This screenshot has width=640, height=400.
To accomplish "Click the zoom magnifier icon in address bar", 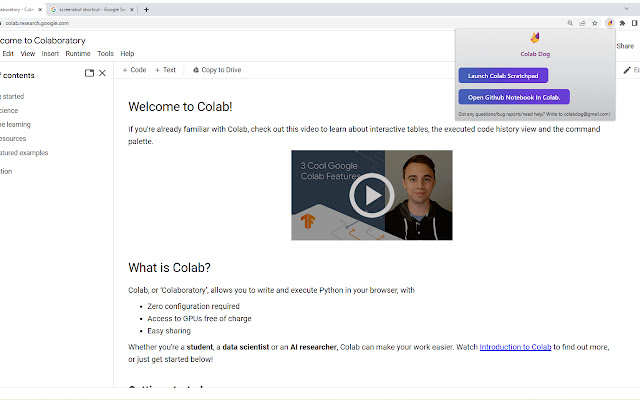I will (x=570, y=23).
